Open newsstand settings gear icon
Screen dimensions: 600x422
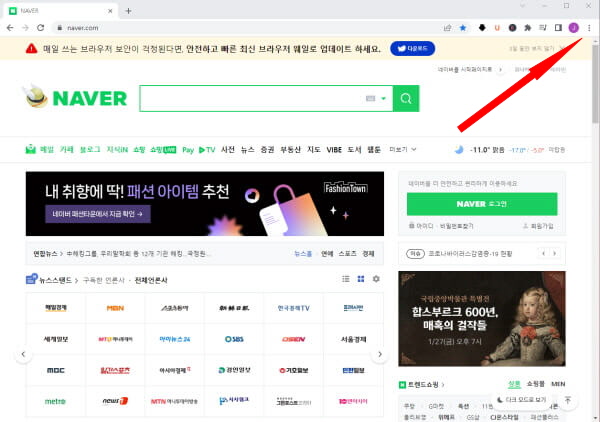376,279
